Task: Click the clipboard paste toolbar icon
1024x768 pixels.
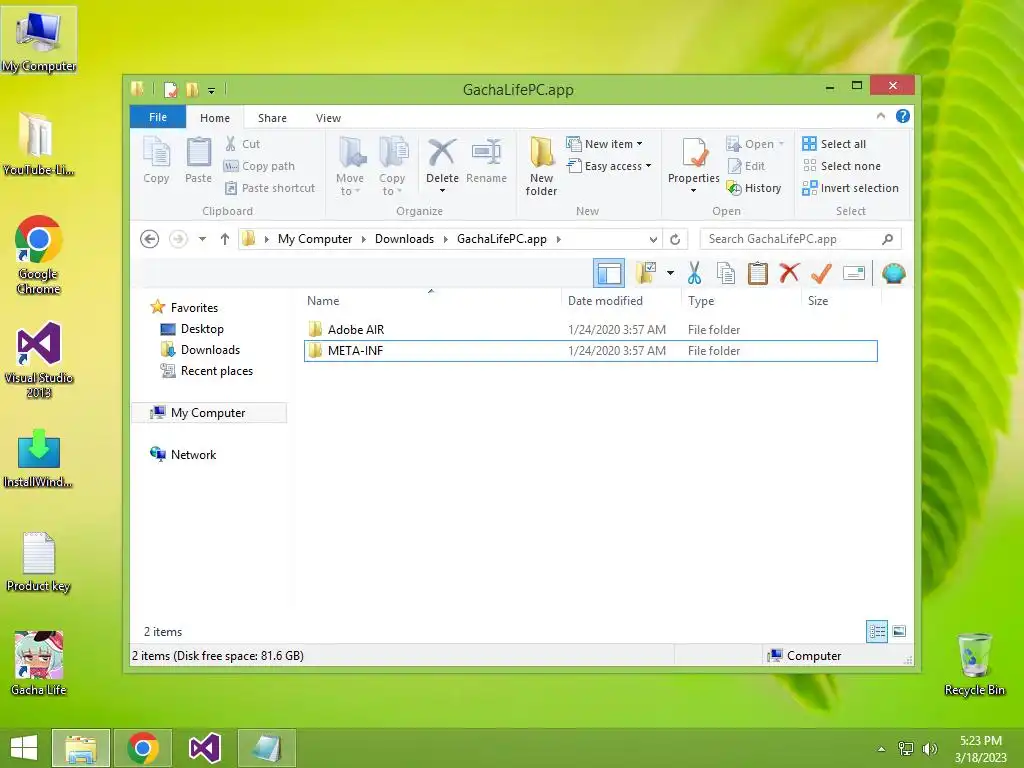Action: click(758, 273)
